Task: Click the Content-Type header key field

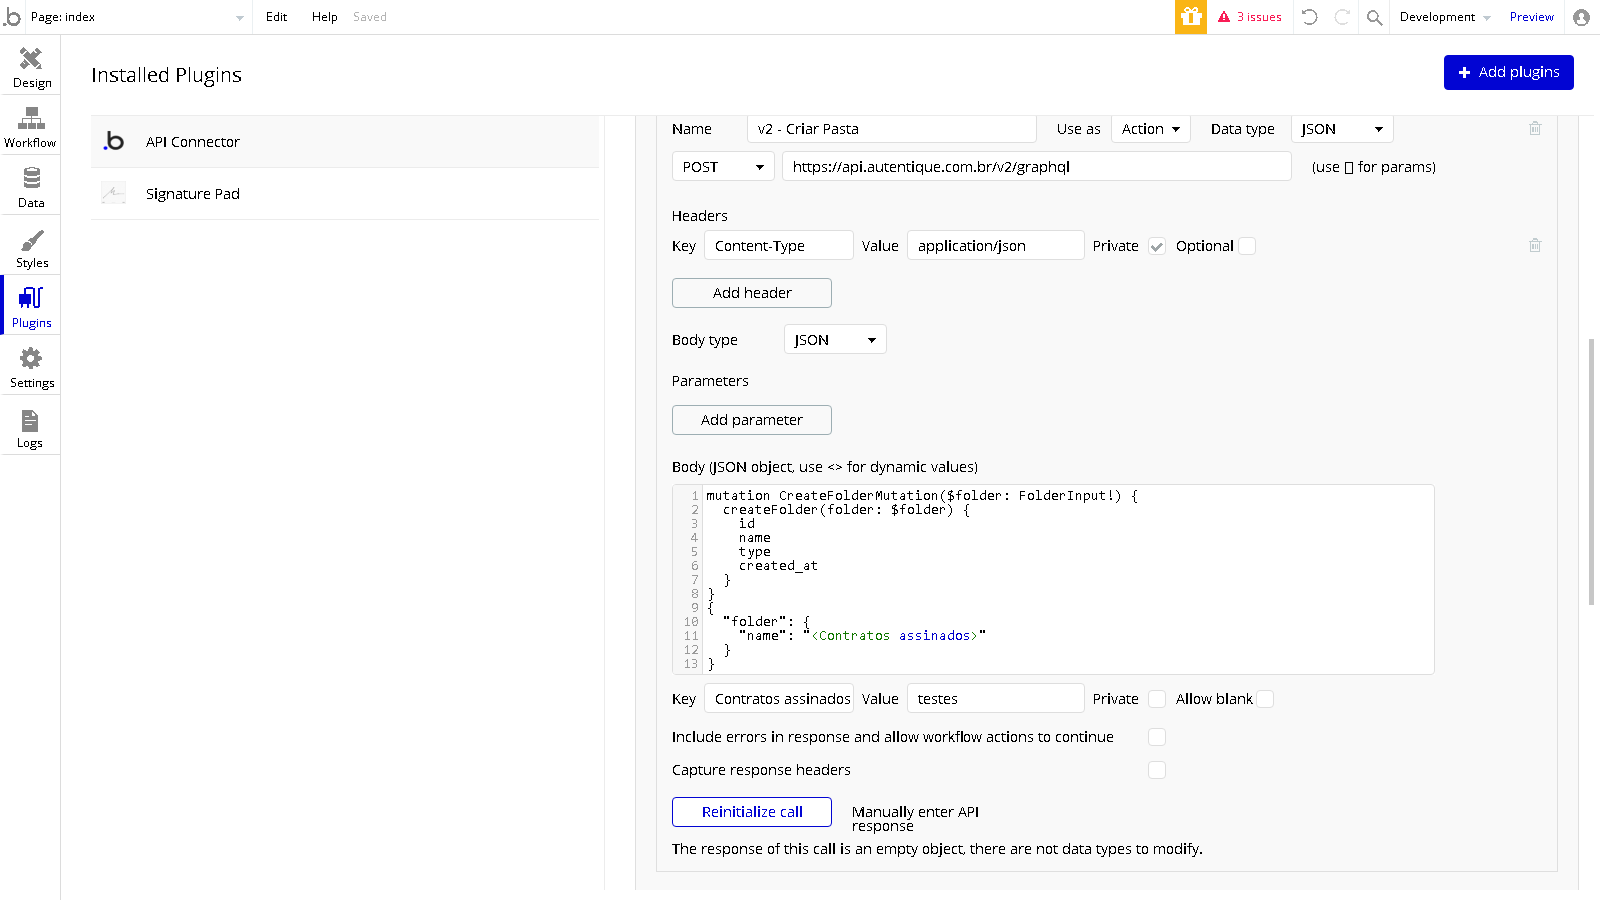Action: pyautogui.click(x=779, y=246)
